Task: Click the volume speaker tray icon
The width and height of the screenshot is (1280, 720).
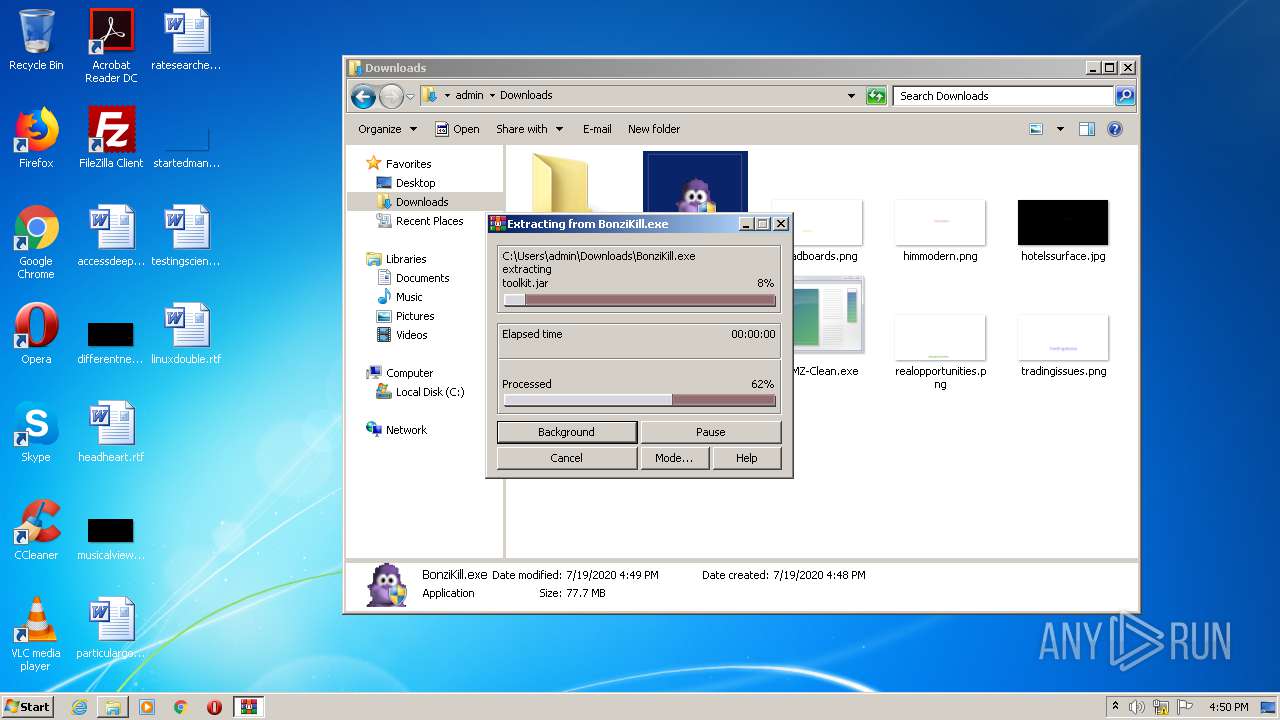Action: tap(1137, 707)
